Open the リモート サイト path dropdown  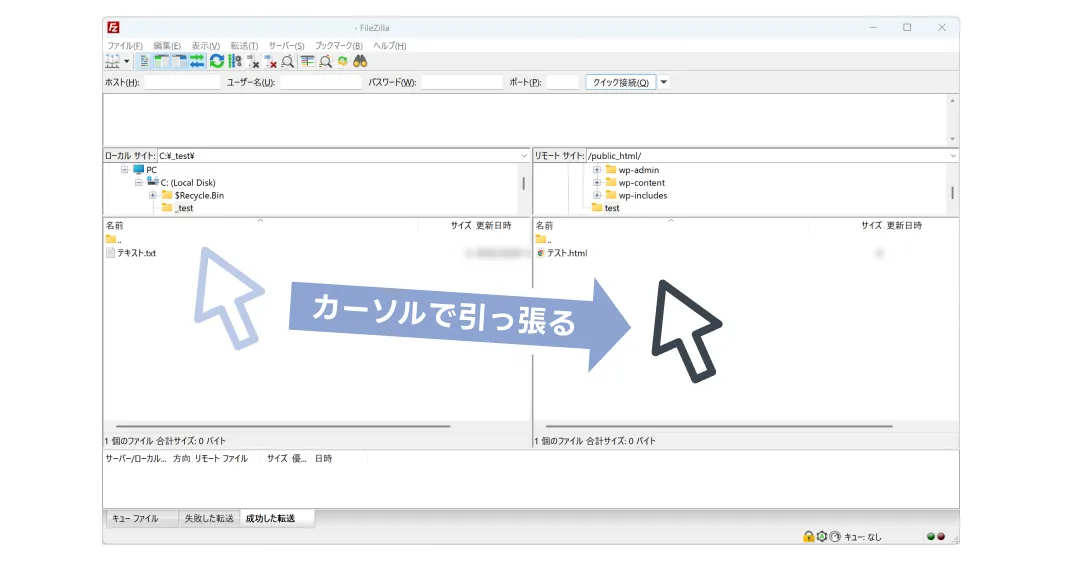(953, 156)
